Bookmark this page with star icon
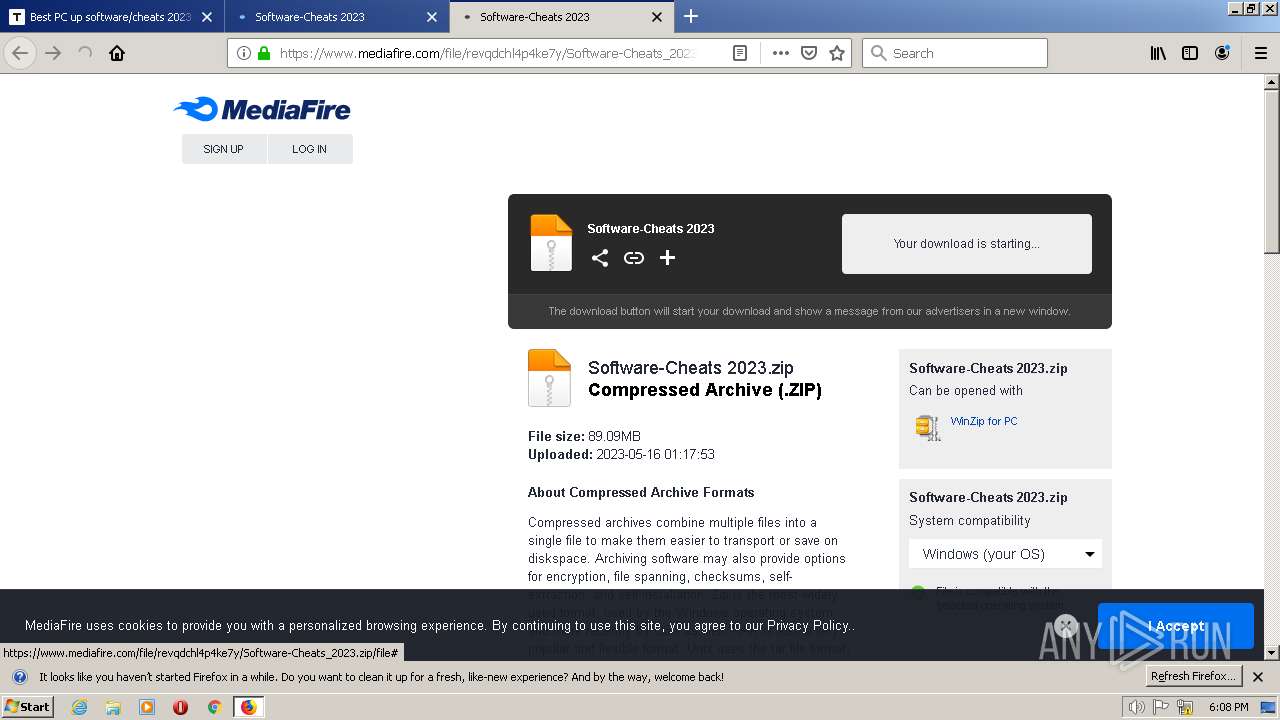 (837, 53)
